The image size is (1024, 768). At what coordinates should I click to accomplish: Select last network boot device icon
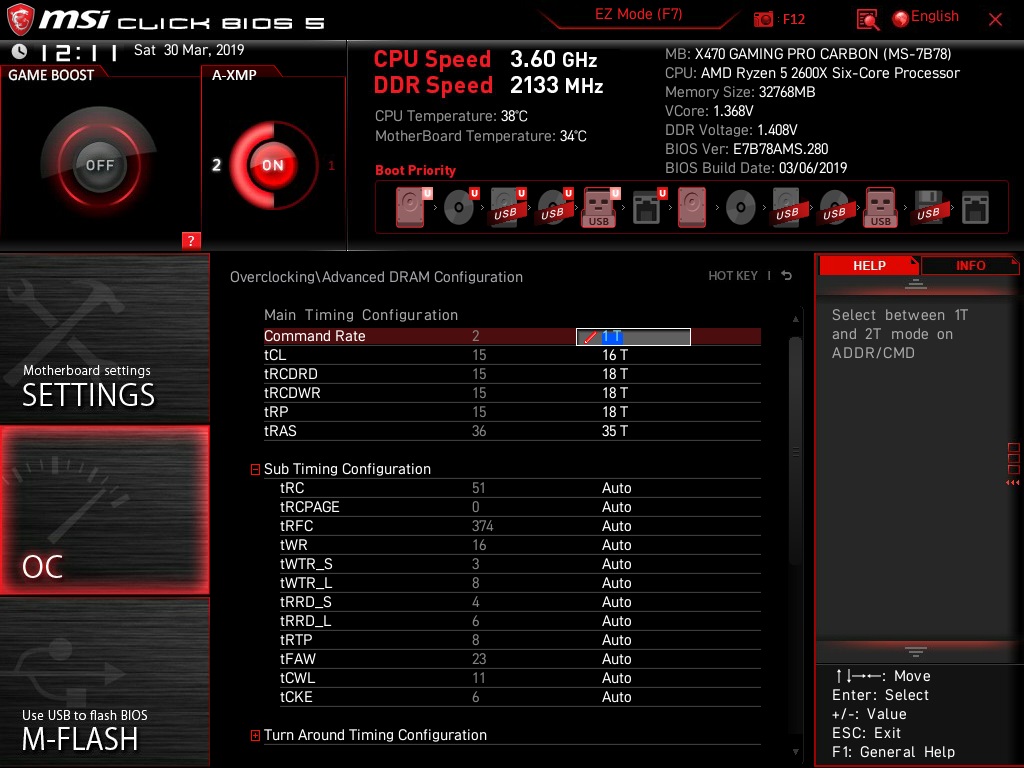pyautogui.click(x=976, y=207)
